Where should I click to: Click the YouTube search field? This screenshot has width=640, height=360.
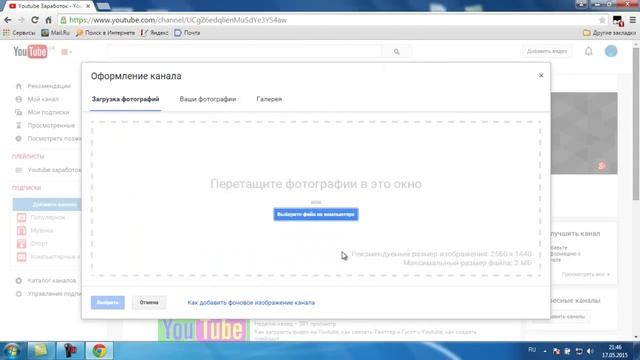(x=244, y=51)
